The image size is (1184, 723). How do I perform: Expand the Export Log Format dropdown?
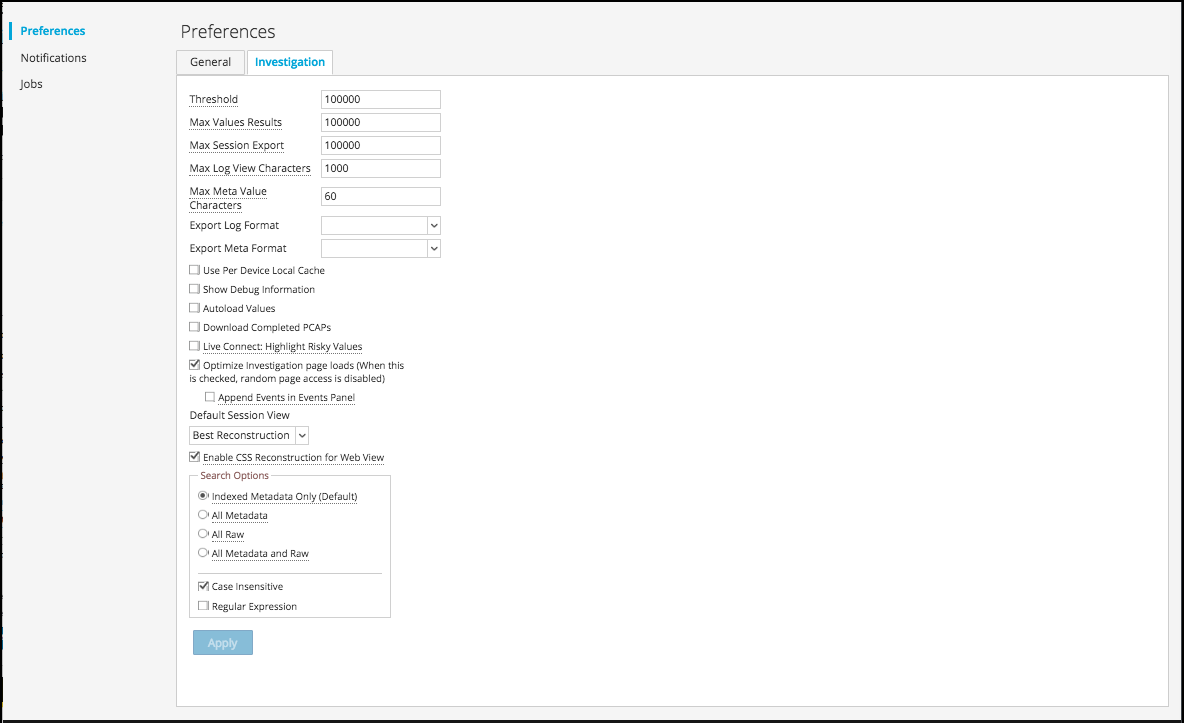tap(380, 226)
